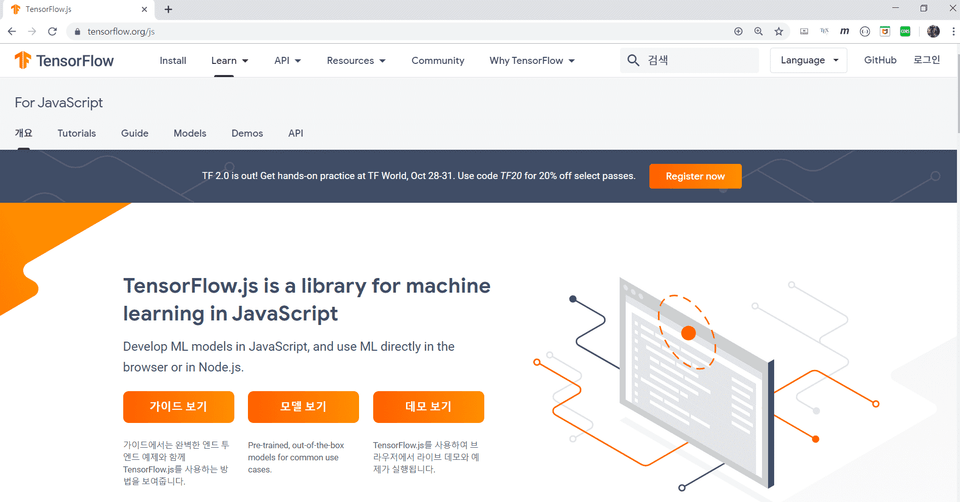Click the 가이드 보기 button
The image size is (960, 502).
[x=179, y=406]
